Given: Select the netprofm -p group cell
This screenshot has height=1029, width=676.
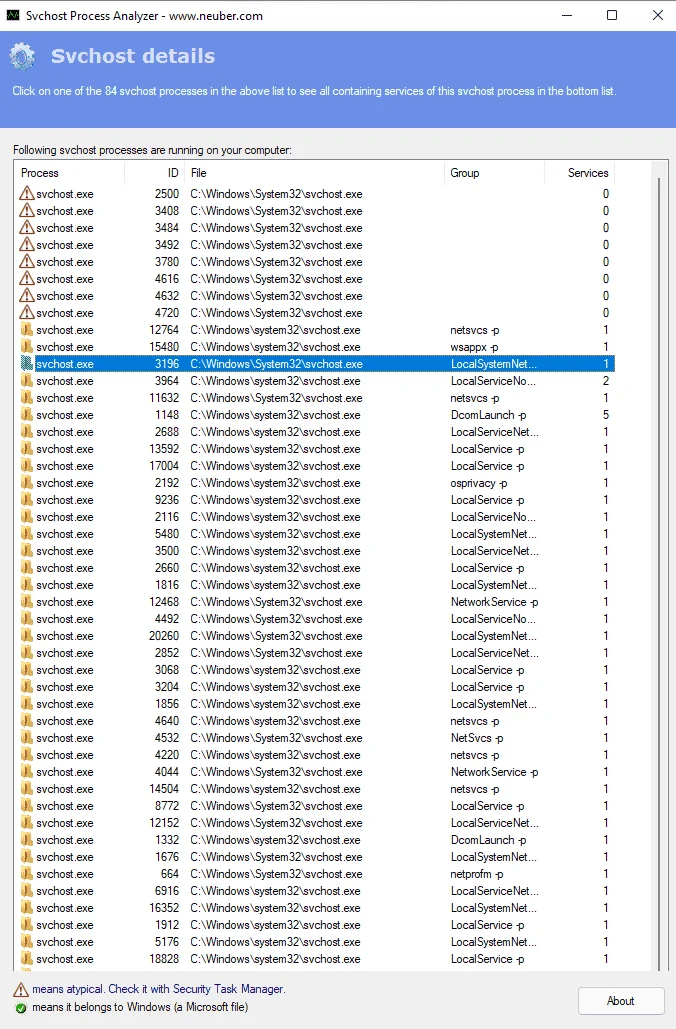Looking at the screenshot, I should pos(476,874).
